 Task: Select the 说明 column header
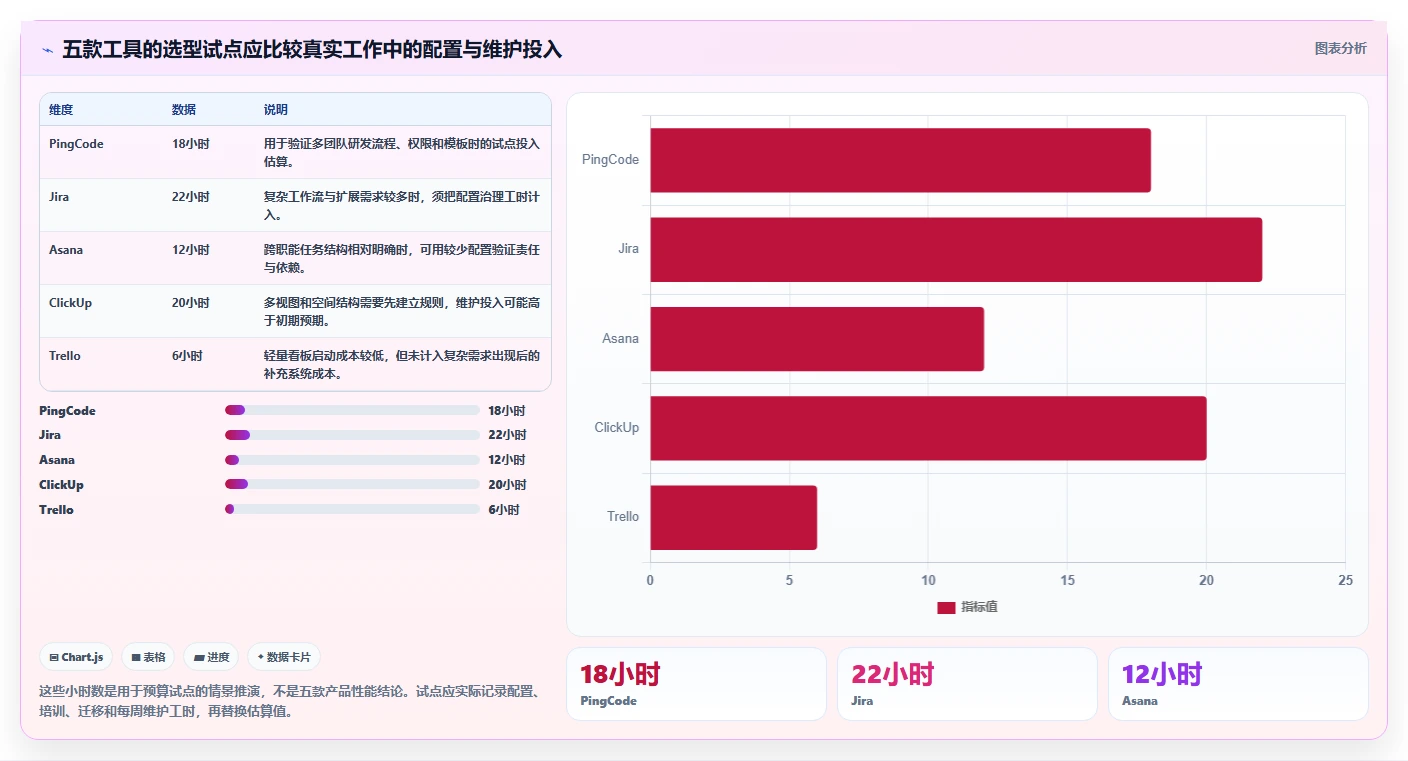(x=276, y=110)
